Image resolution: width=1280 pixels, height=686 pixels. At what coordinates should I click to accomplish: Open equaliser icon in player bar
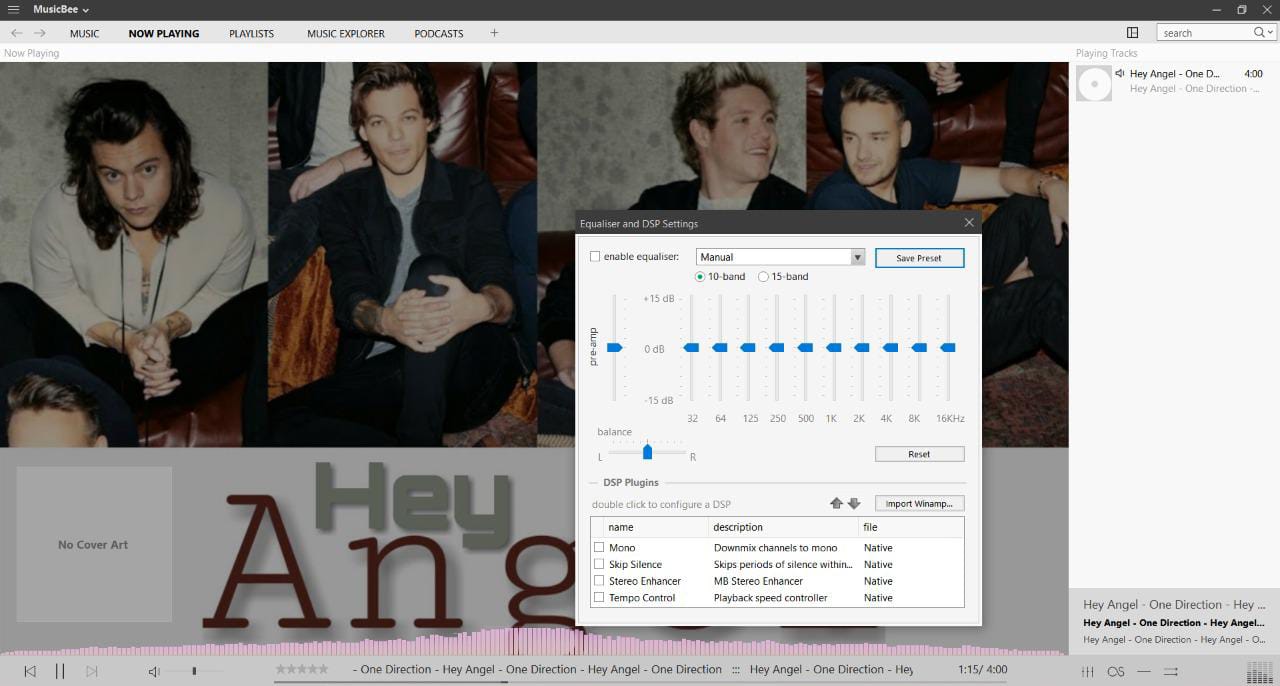(1088, 671)
